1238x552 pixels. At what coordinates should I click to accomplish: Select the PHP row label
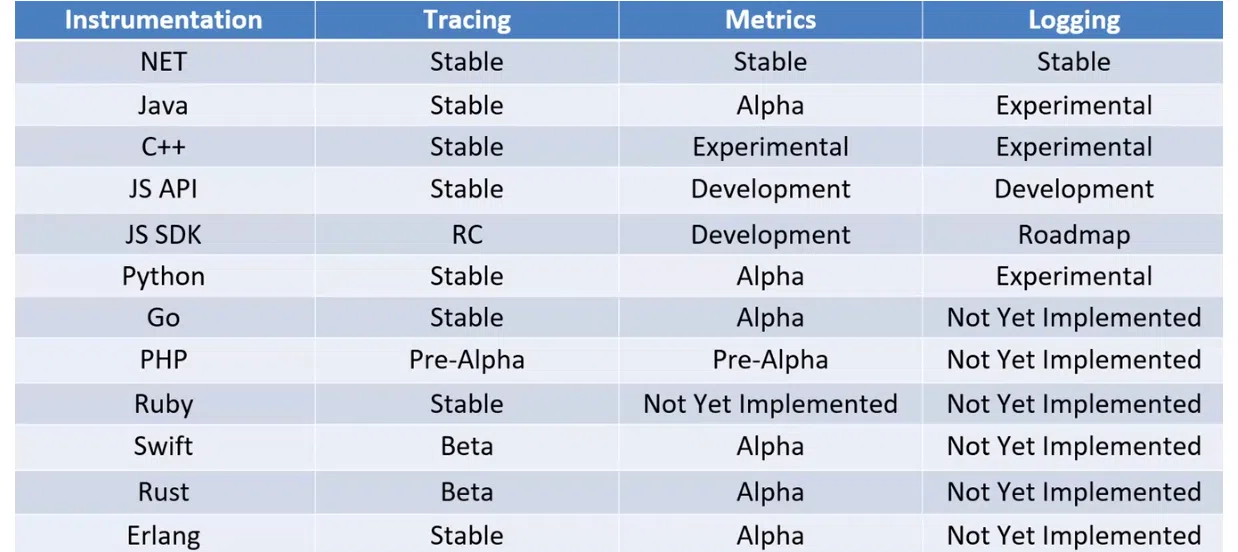[x=163, y=360]
